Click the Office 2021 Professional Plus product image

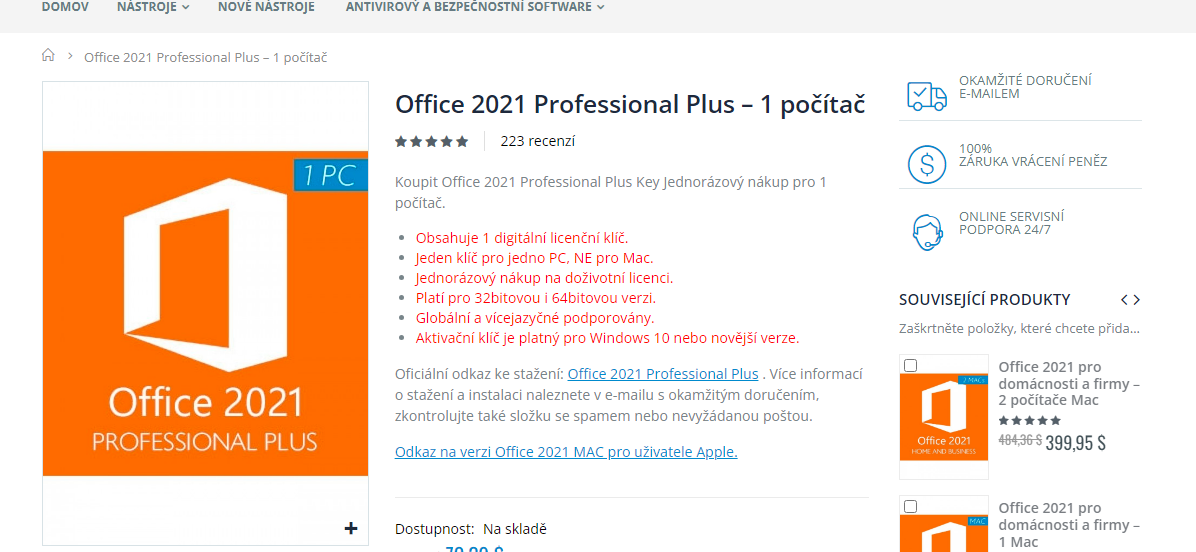(205, 313)
